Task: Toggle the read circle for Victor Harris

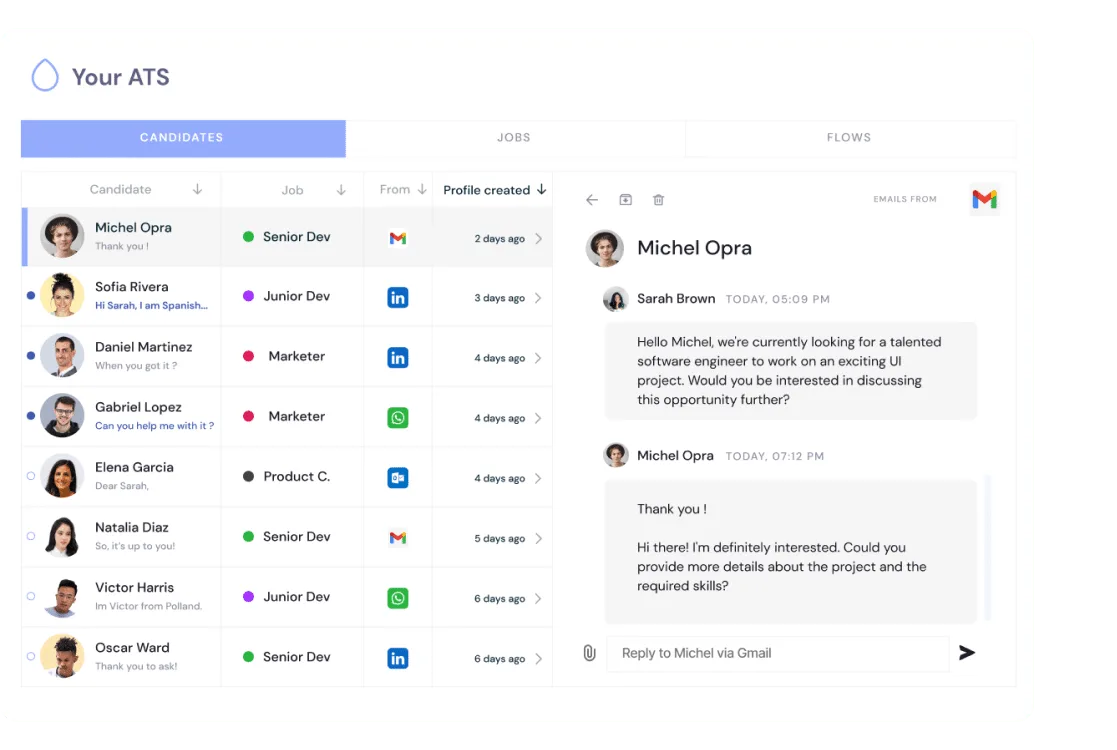Action: click(x=31, y=596)
